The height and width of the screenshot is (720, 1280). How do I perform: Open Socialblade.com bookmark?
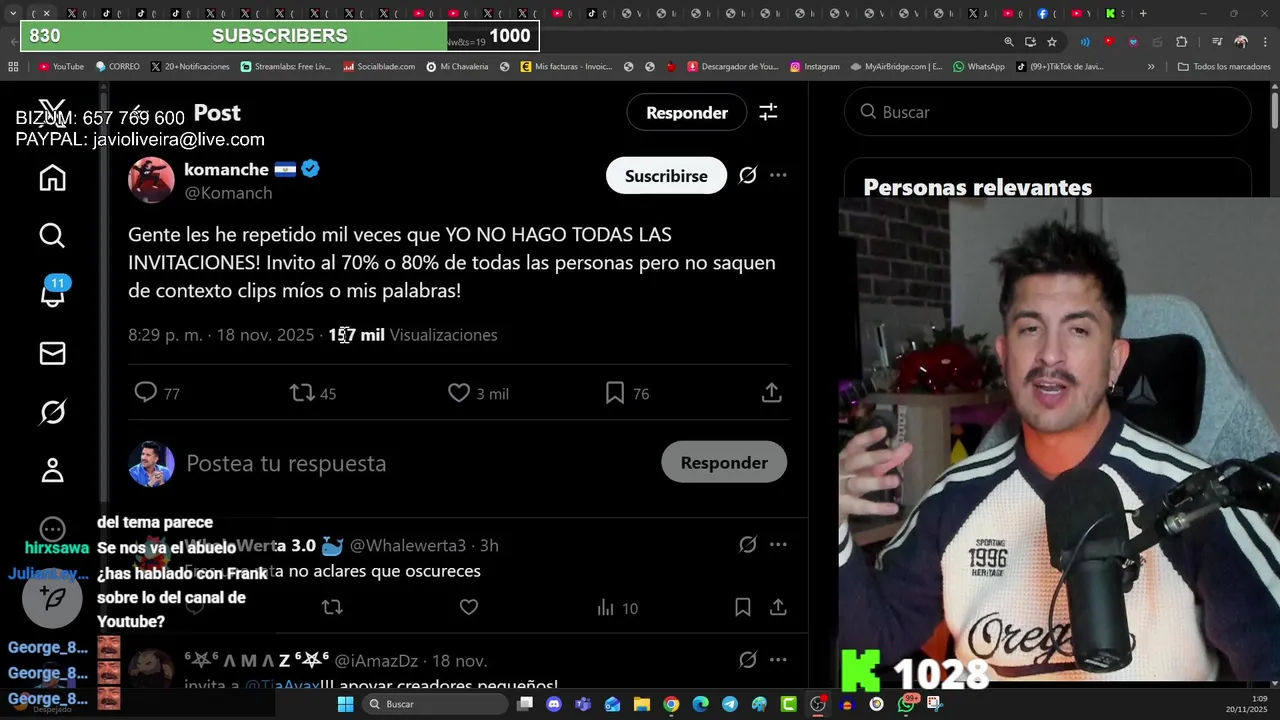point(379,67)
